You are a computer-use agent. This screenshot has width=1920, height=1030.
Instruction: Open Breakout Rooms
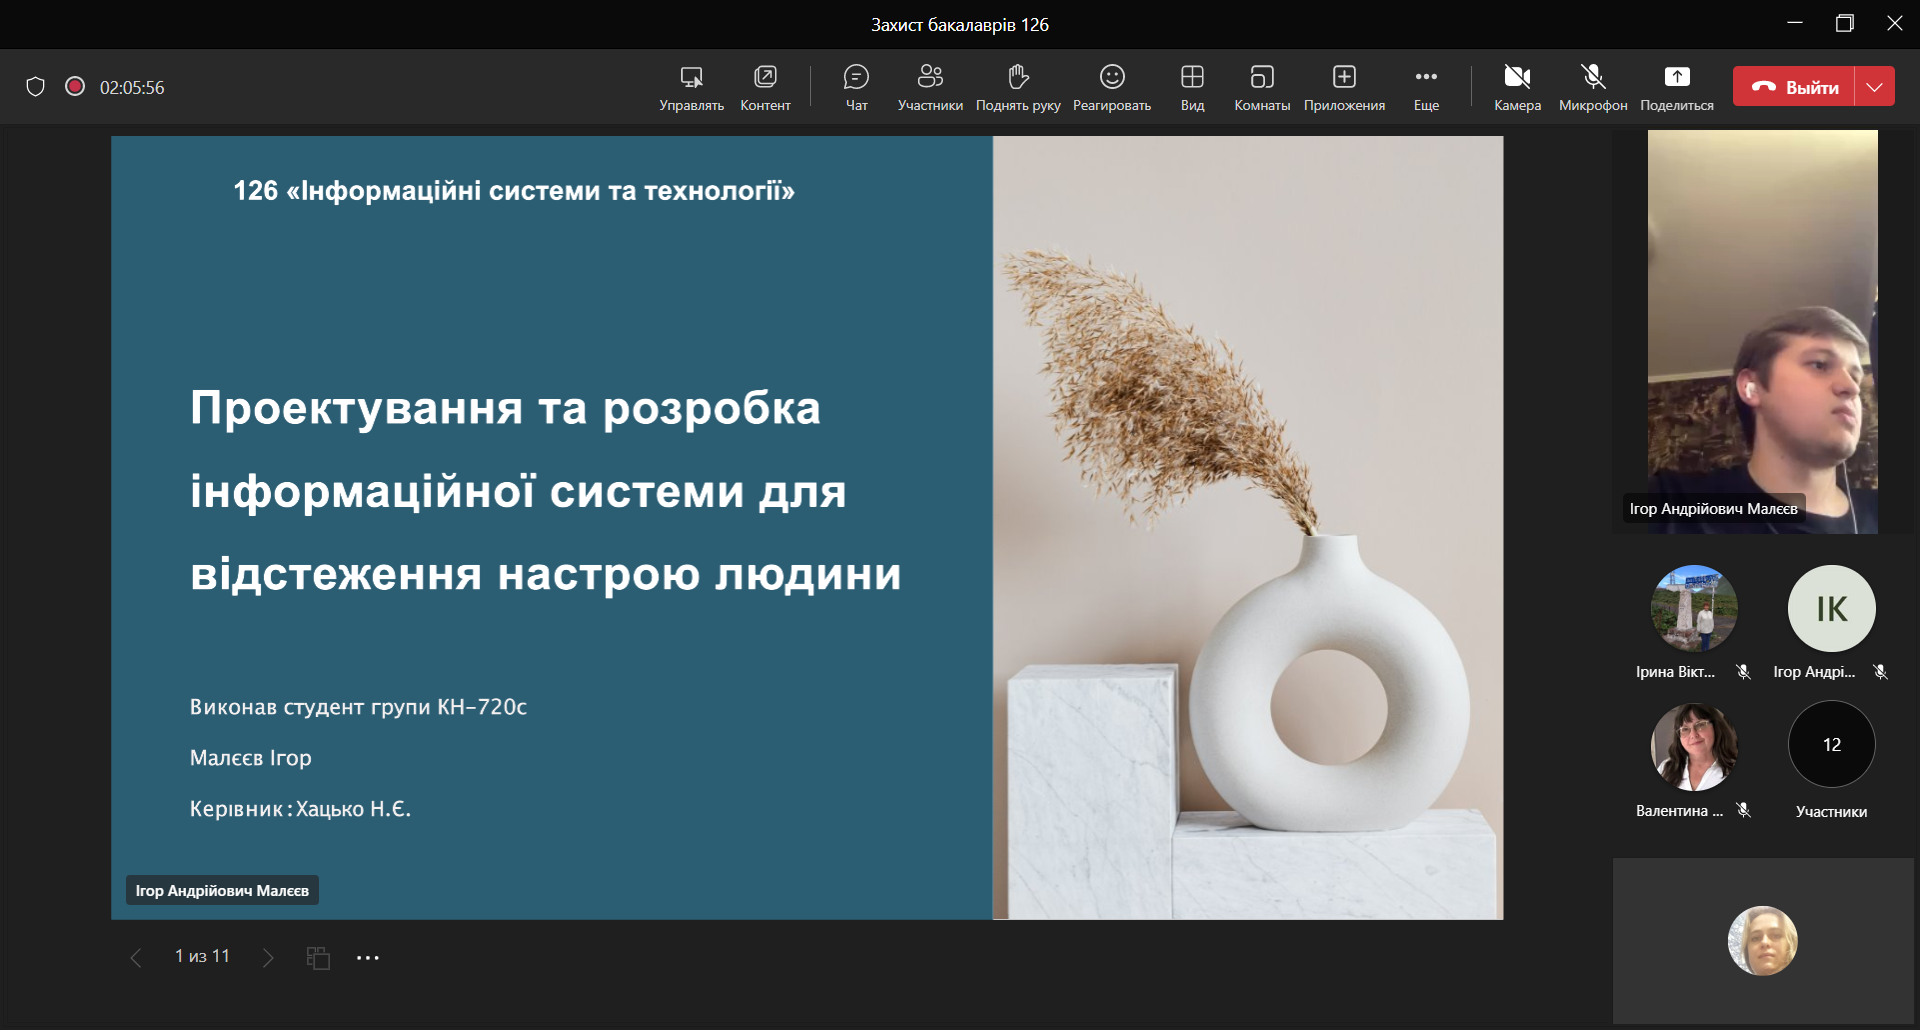point(1261,87)
